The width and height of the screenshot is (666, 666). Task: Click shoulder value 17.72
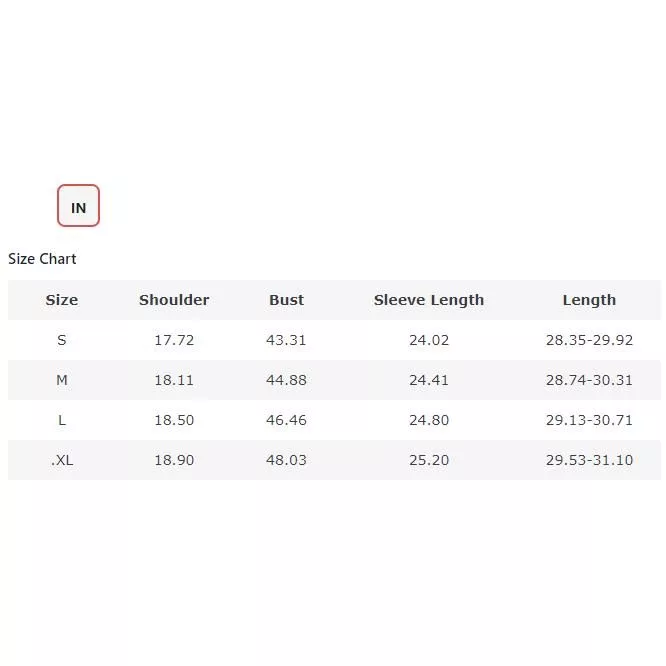point(174,340)
